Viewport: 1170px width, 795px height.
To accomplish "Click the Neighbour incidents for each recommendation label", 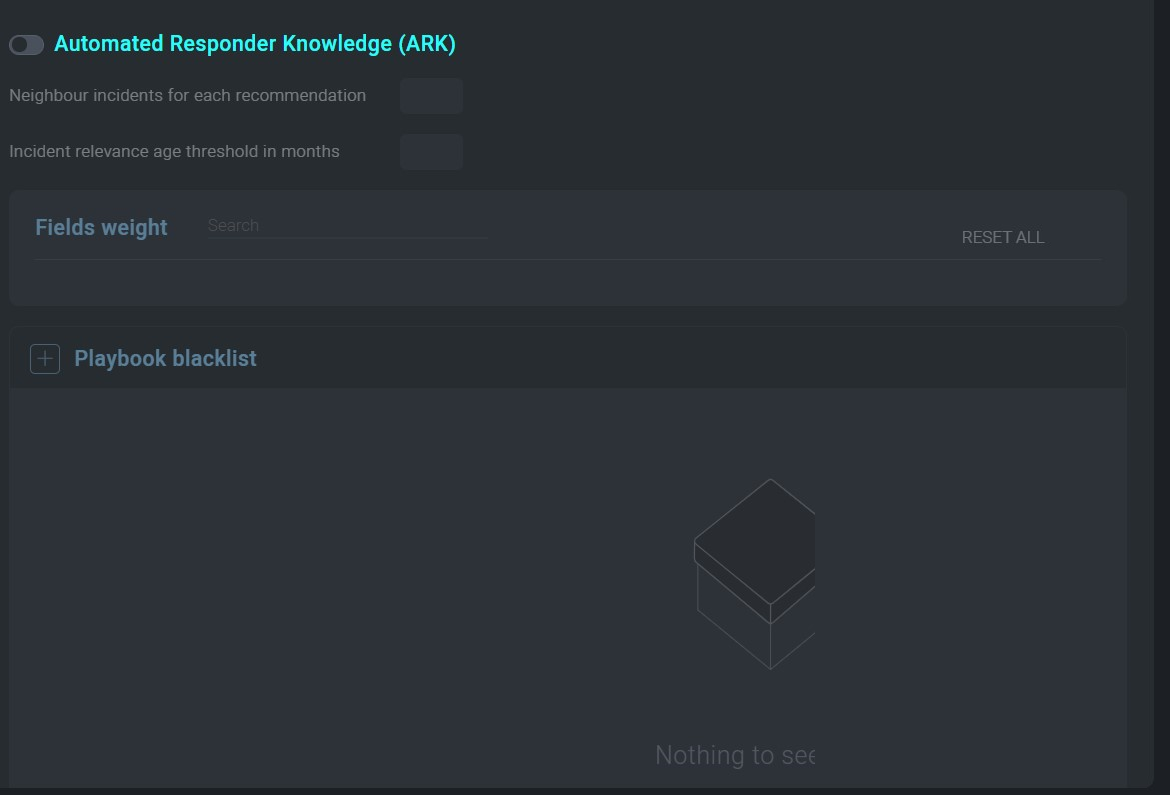I will pos(187,96).
